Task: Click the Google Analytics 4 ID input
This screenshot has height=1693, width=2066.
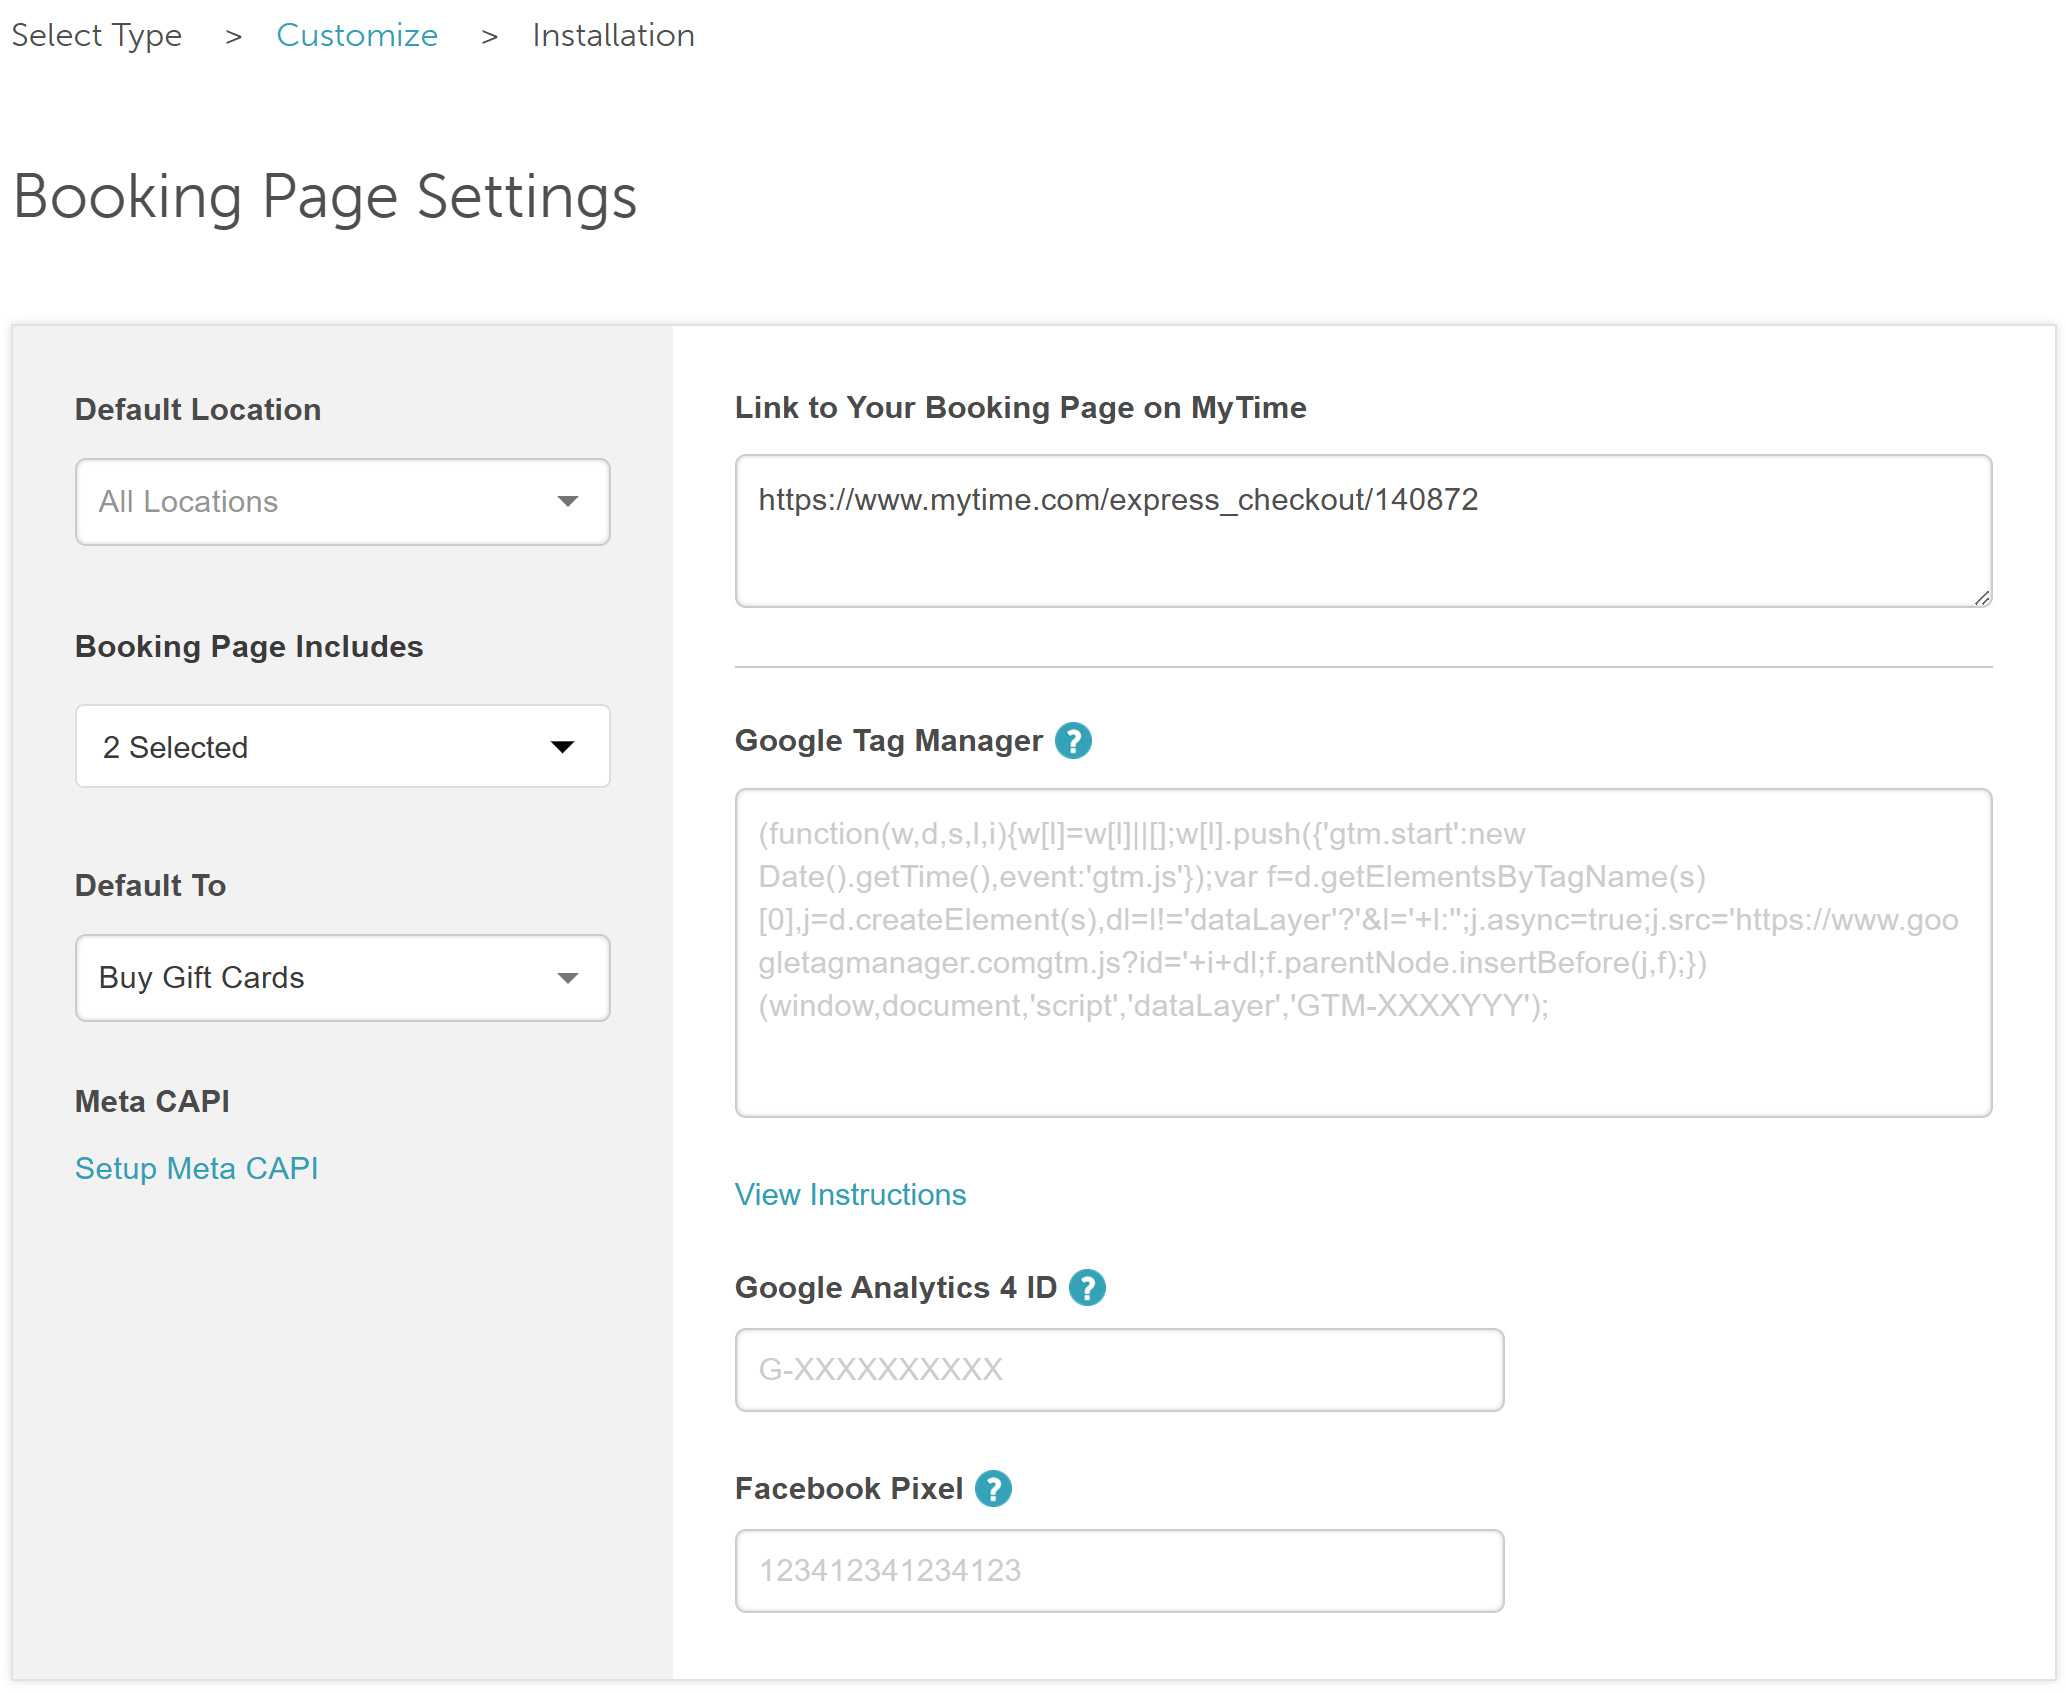Action: pyautogui.click(x=1119, y=1370)
